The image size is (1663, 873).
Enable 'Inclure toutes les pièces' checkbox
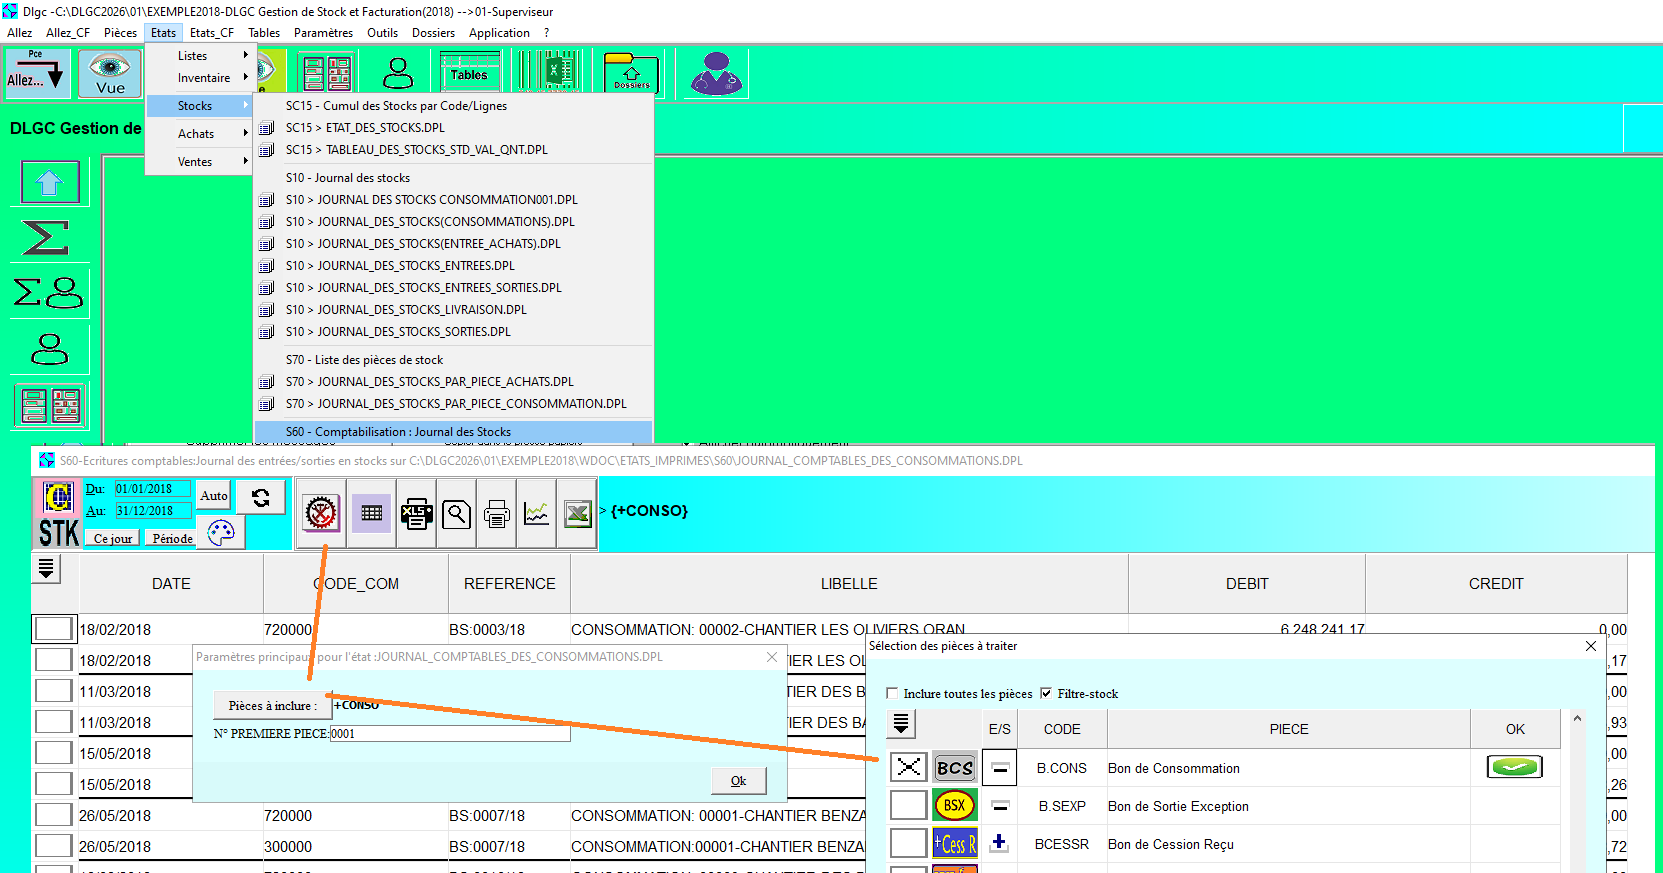coord(892,693)
